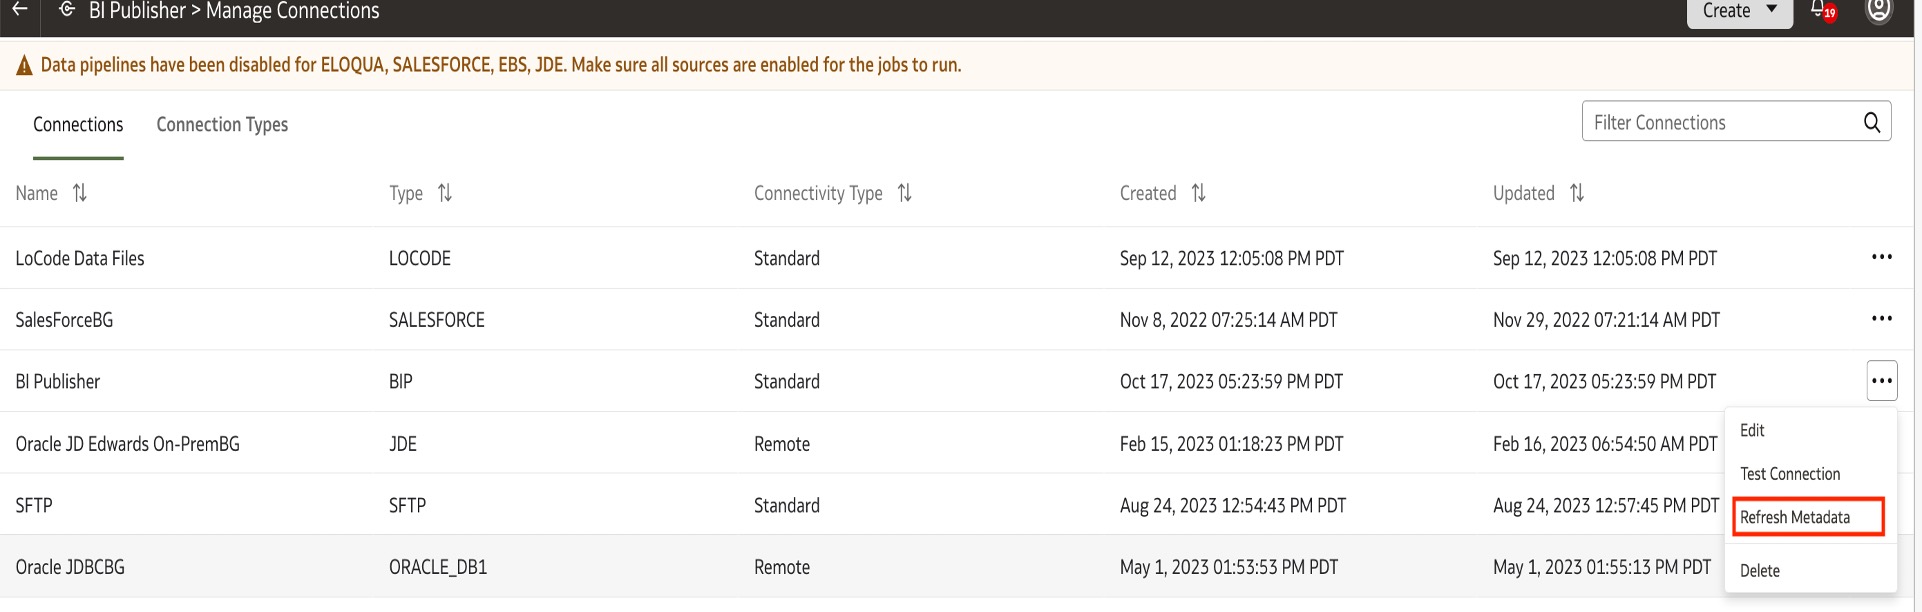Sort by Connectivity Type column
The height and width of the screenshot is (612, 1922).
(904, 193)
